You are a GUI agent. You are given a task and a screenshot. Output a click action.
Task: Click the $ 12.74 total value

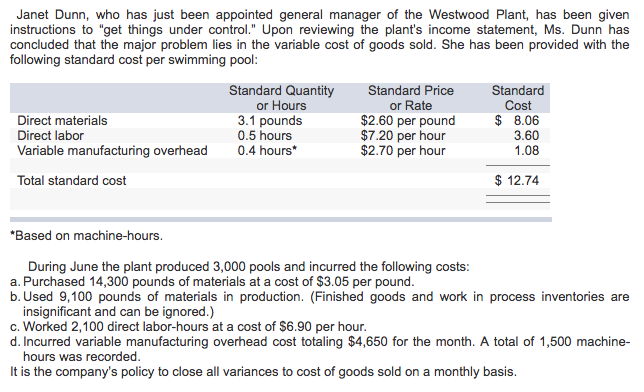[517, 181]
